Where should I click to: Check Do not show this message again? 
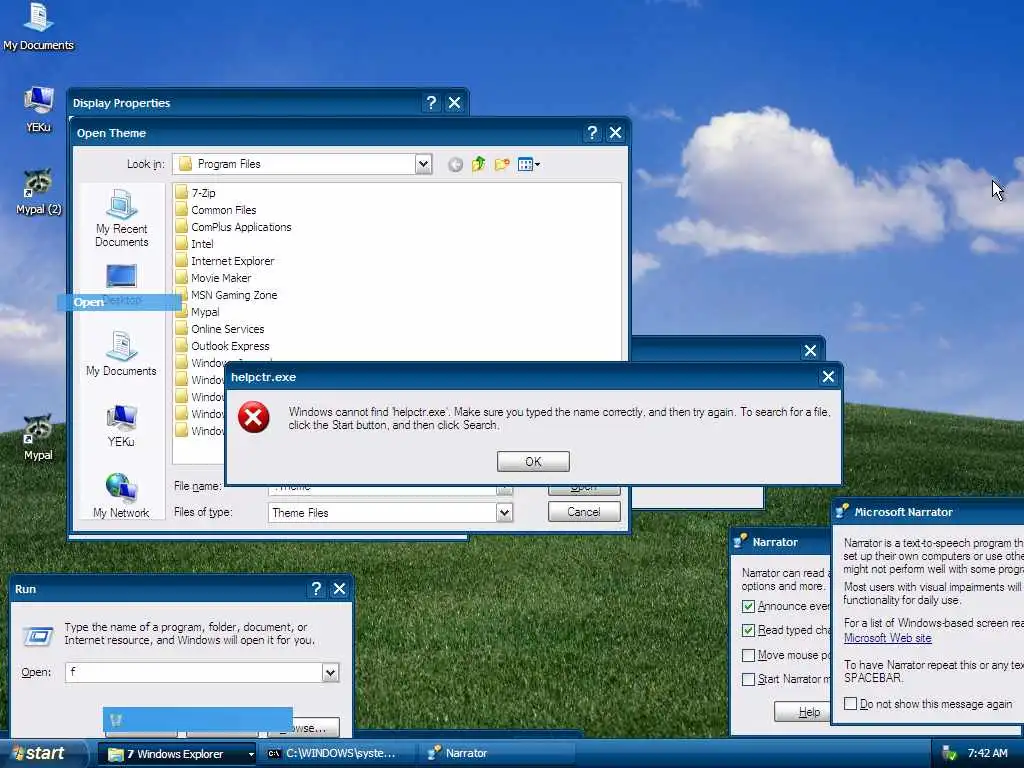click(850, 703)
